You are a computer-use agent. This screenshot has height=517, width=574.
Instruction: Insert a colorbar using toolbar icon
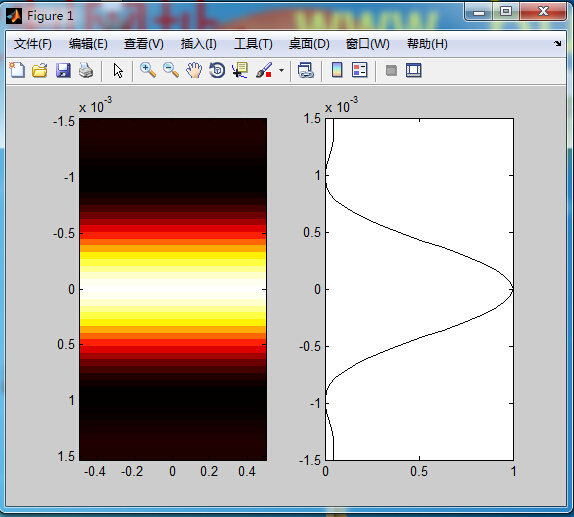(337, 70)
